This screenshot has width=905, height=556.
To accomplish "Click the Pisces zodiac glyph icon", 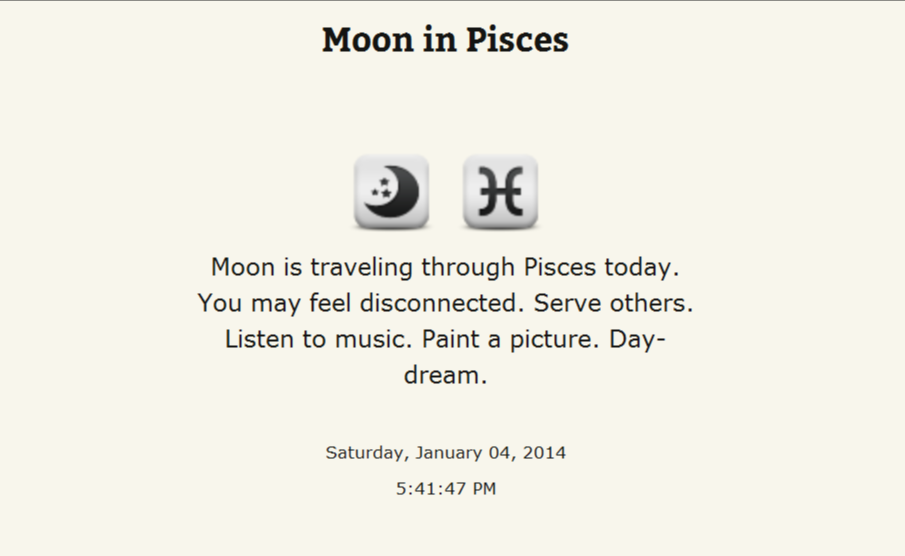I will point(500,192).
